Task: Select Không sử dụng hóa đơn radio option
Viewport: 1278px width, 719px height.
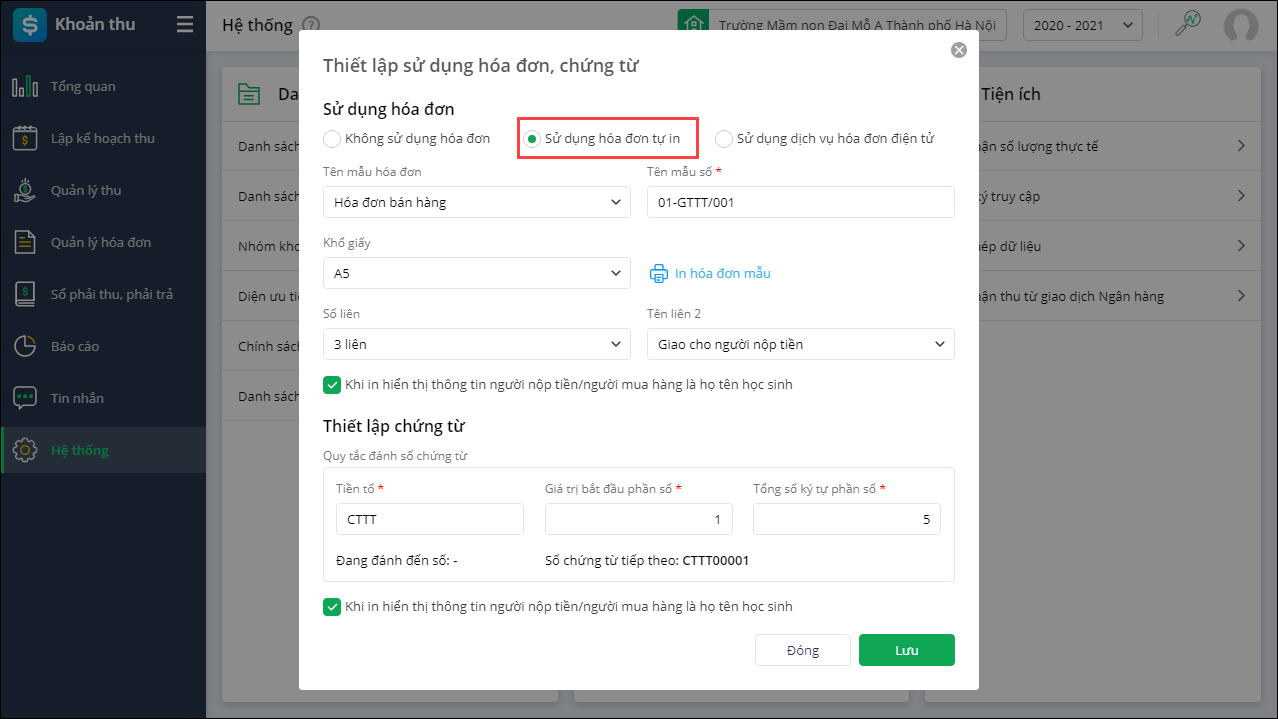Action: (x=332, y=138)
